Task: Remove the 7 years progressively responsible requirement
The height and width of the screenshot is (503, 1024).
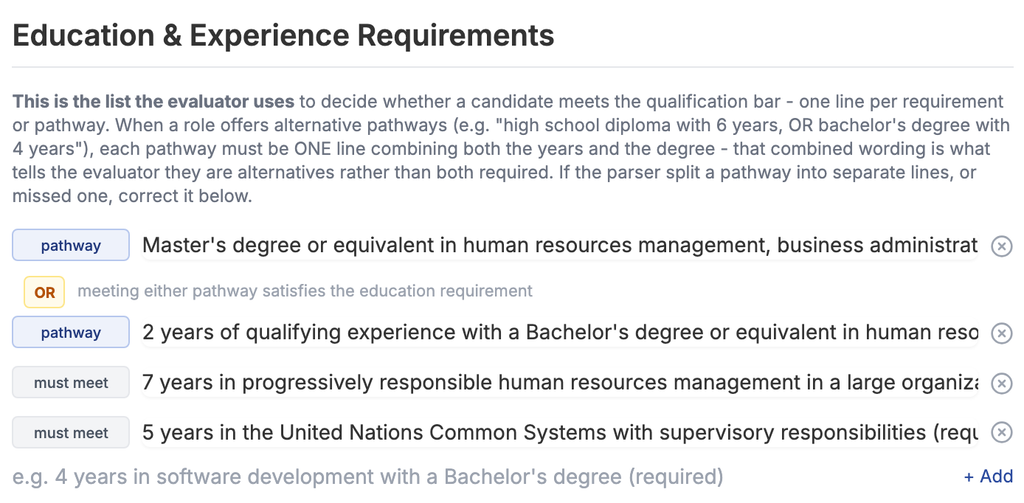Action: click(1001, 383)
